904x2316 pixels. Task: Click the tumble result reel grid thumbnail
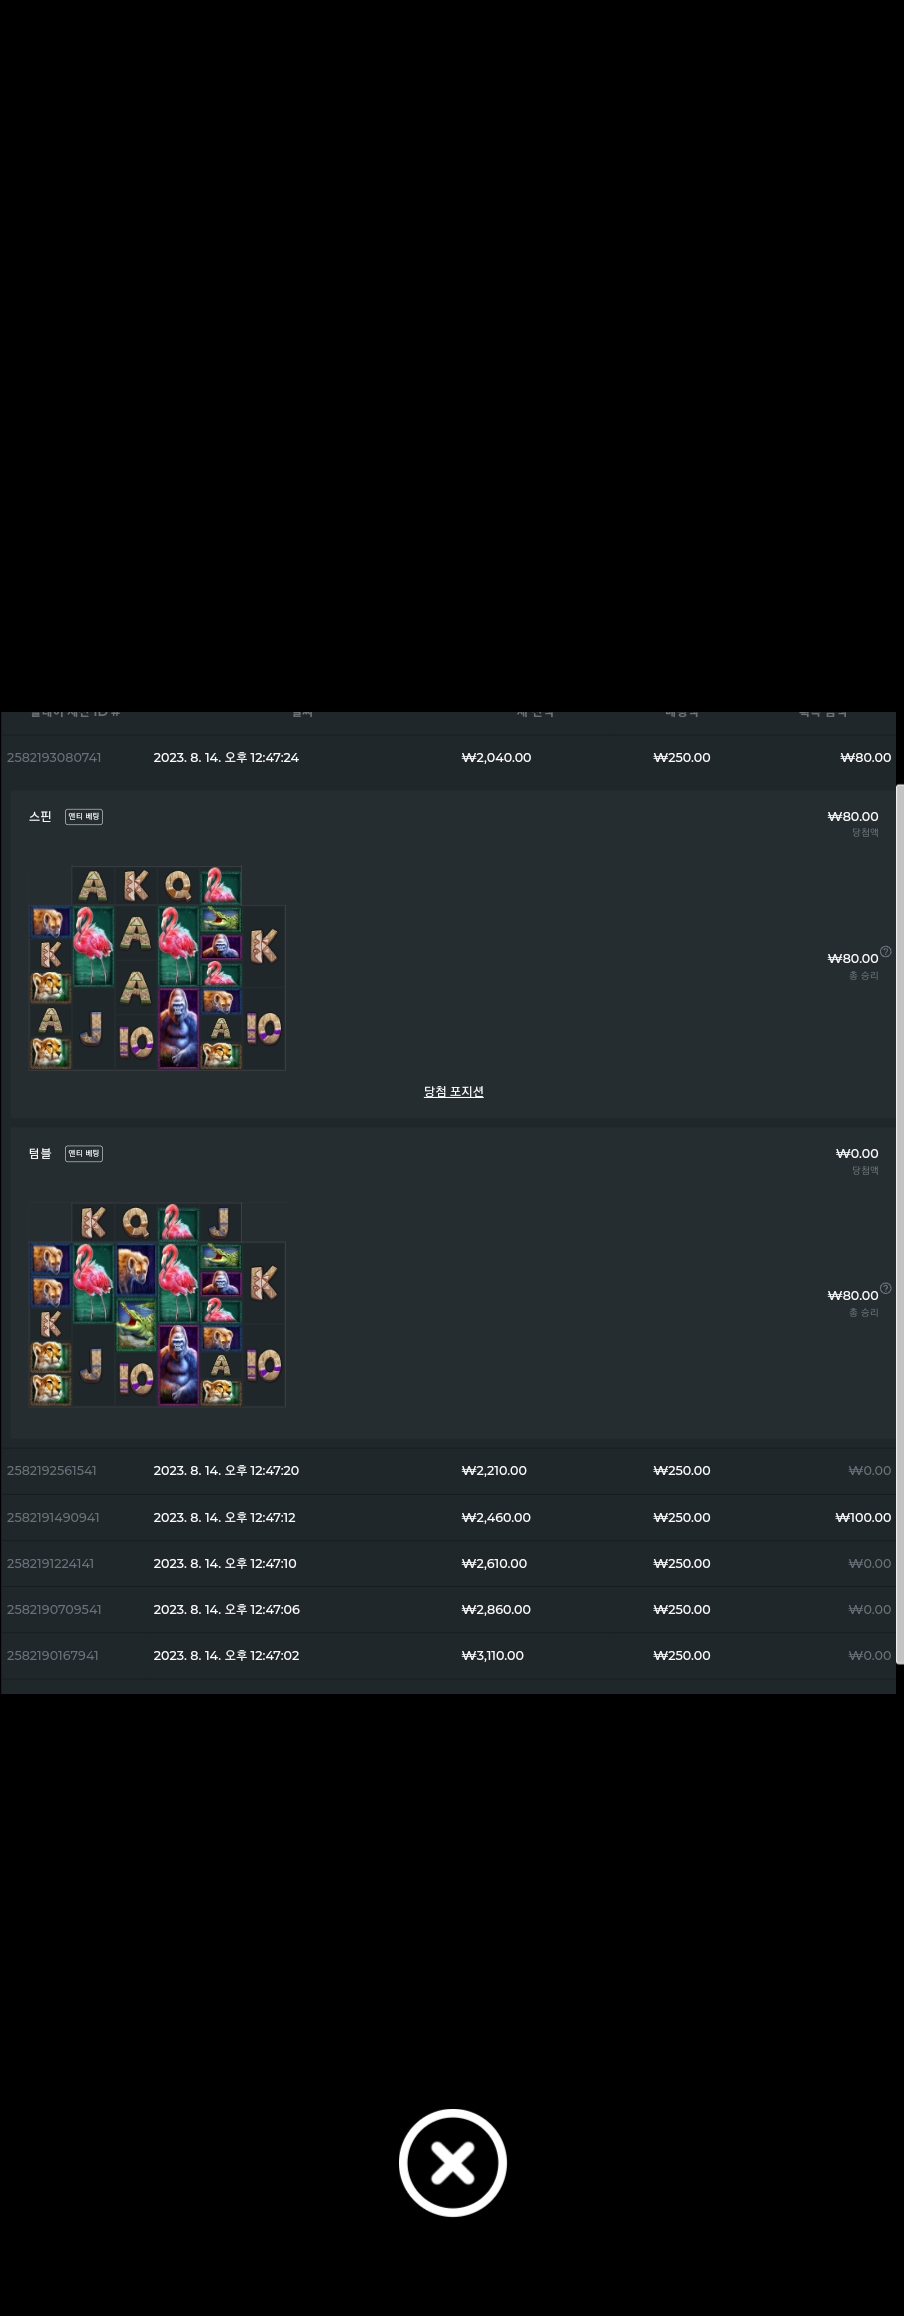point(157,1305)
